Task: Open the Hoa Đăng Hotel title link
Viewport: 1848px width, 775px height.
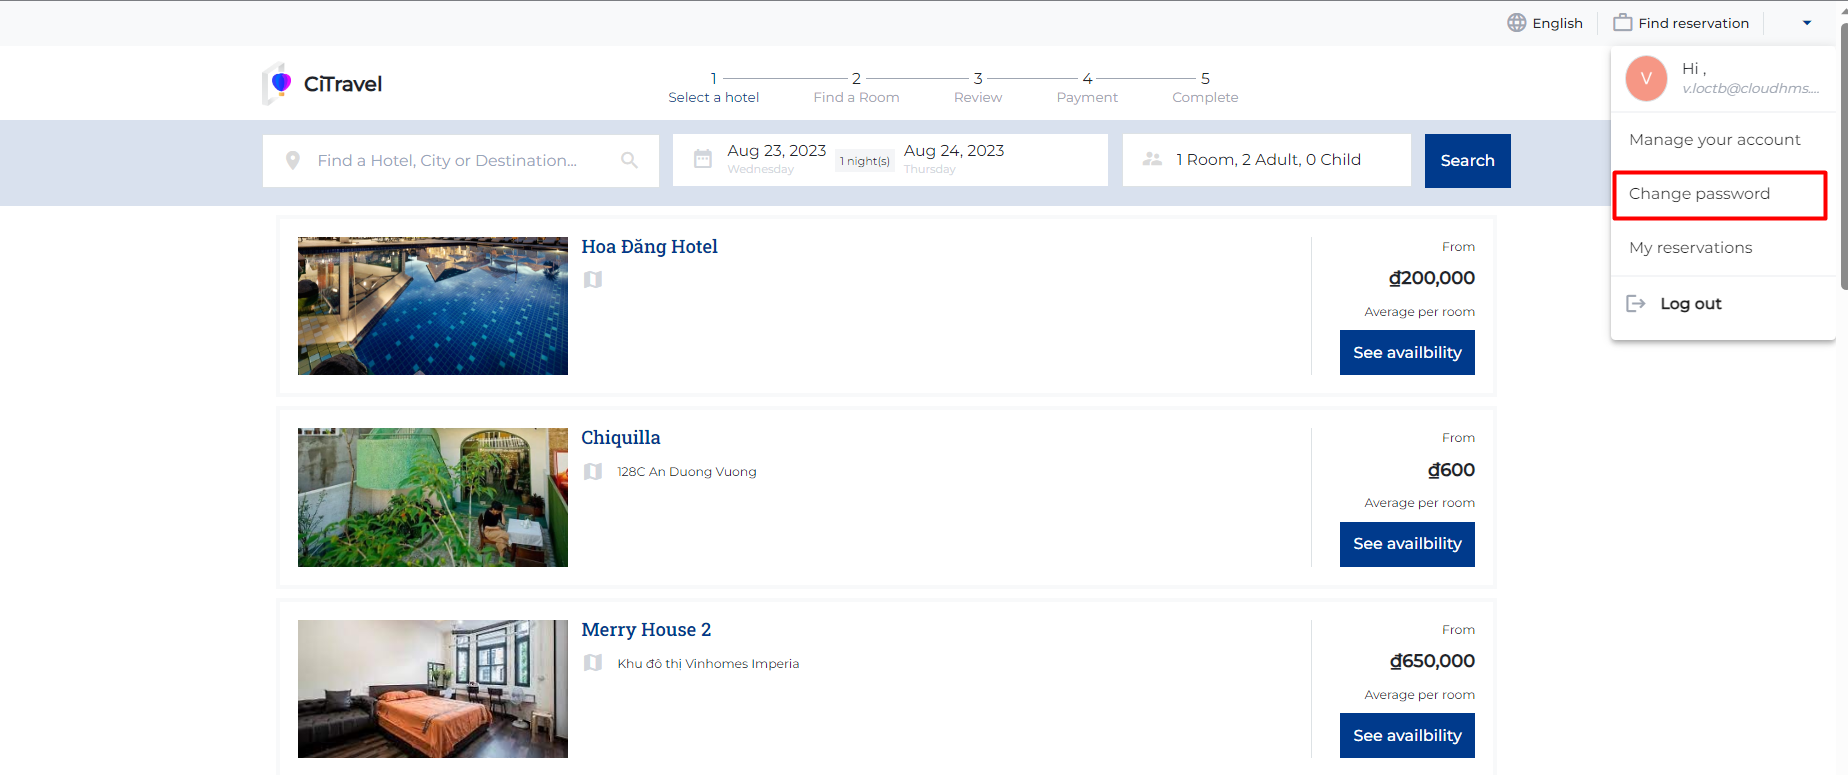Action: click(649, 247)
